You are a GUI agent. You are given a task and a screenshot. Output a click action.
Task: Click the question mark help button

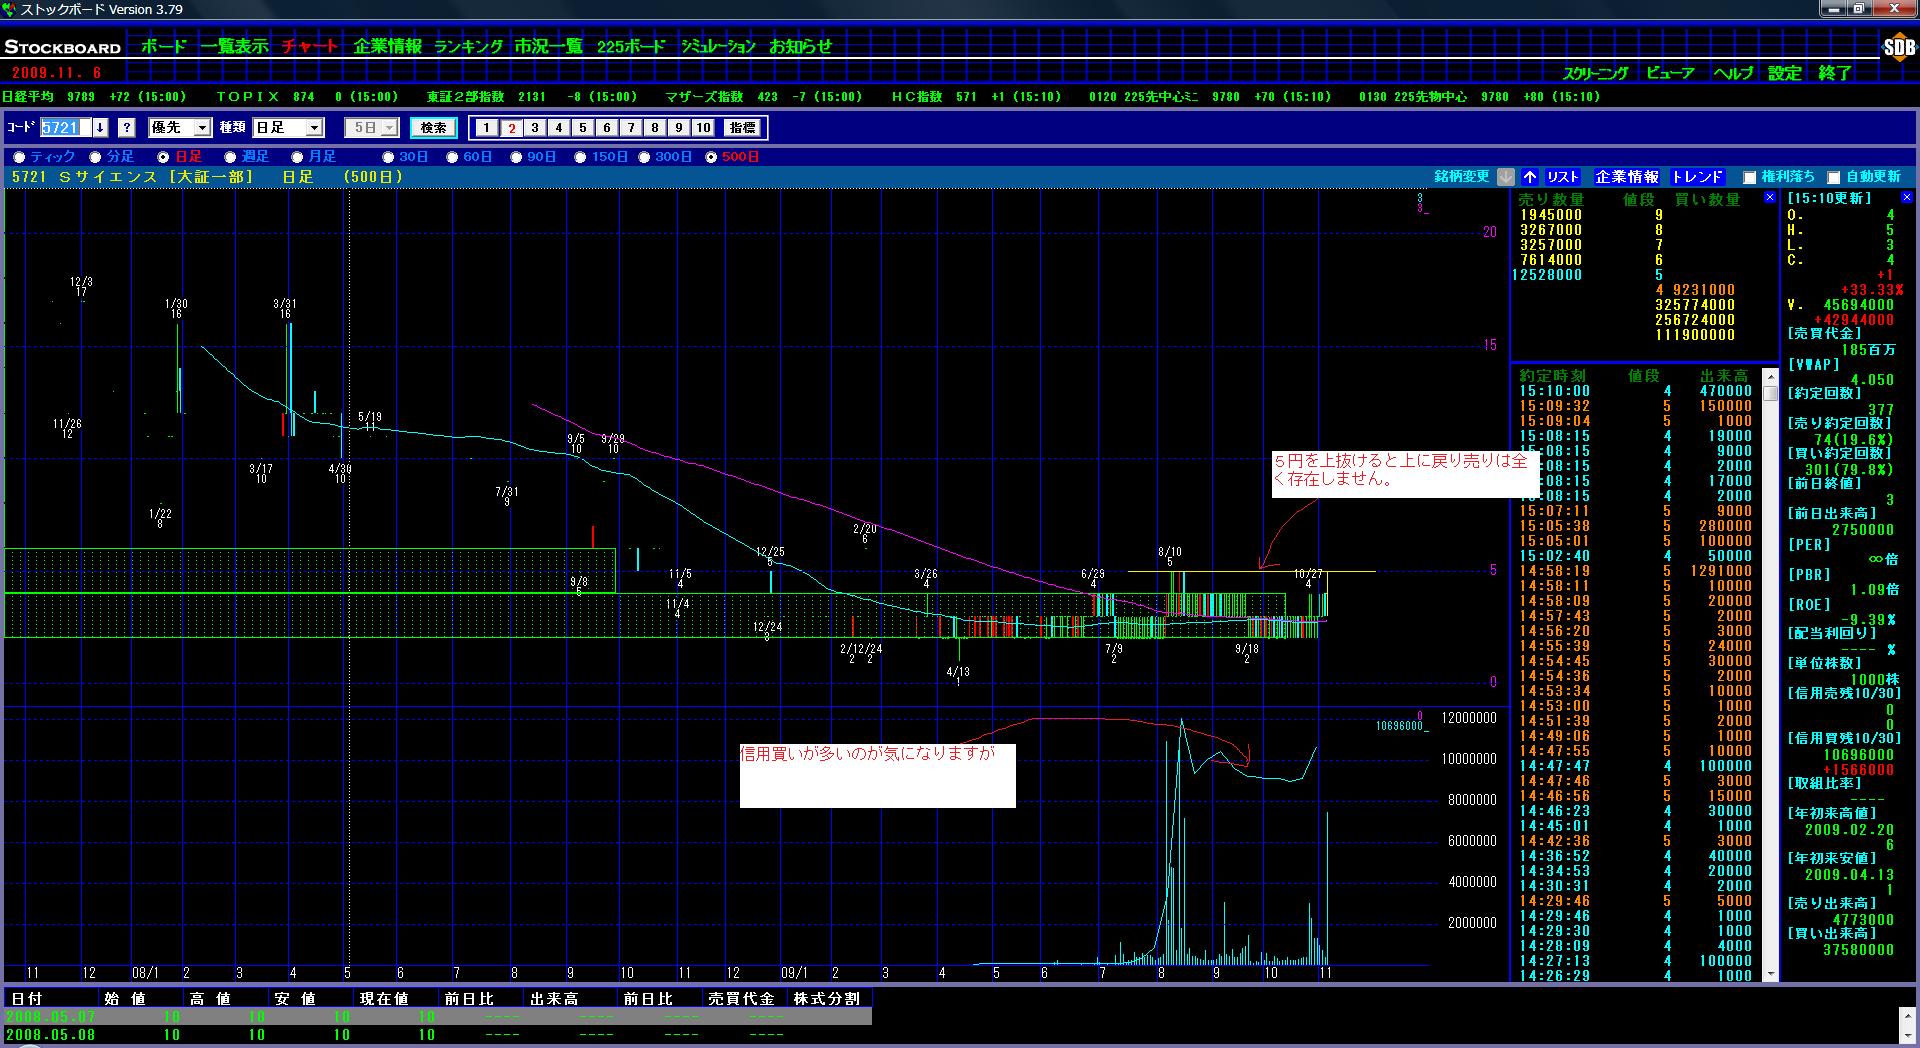126,128
